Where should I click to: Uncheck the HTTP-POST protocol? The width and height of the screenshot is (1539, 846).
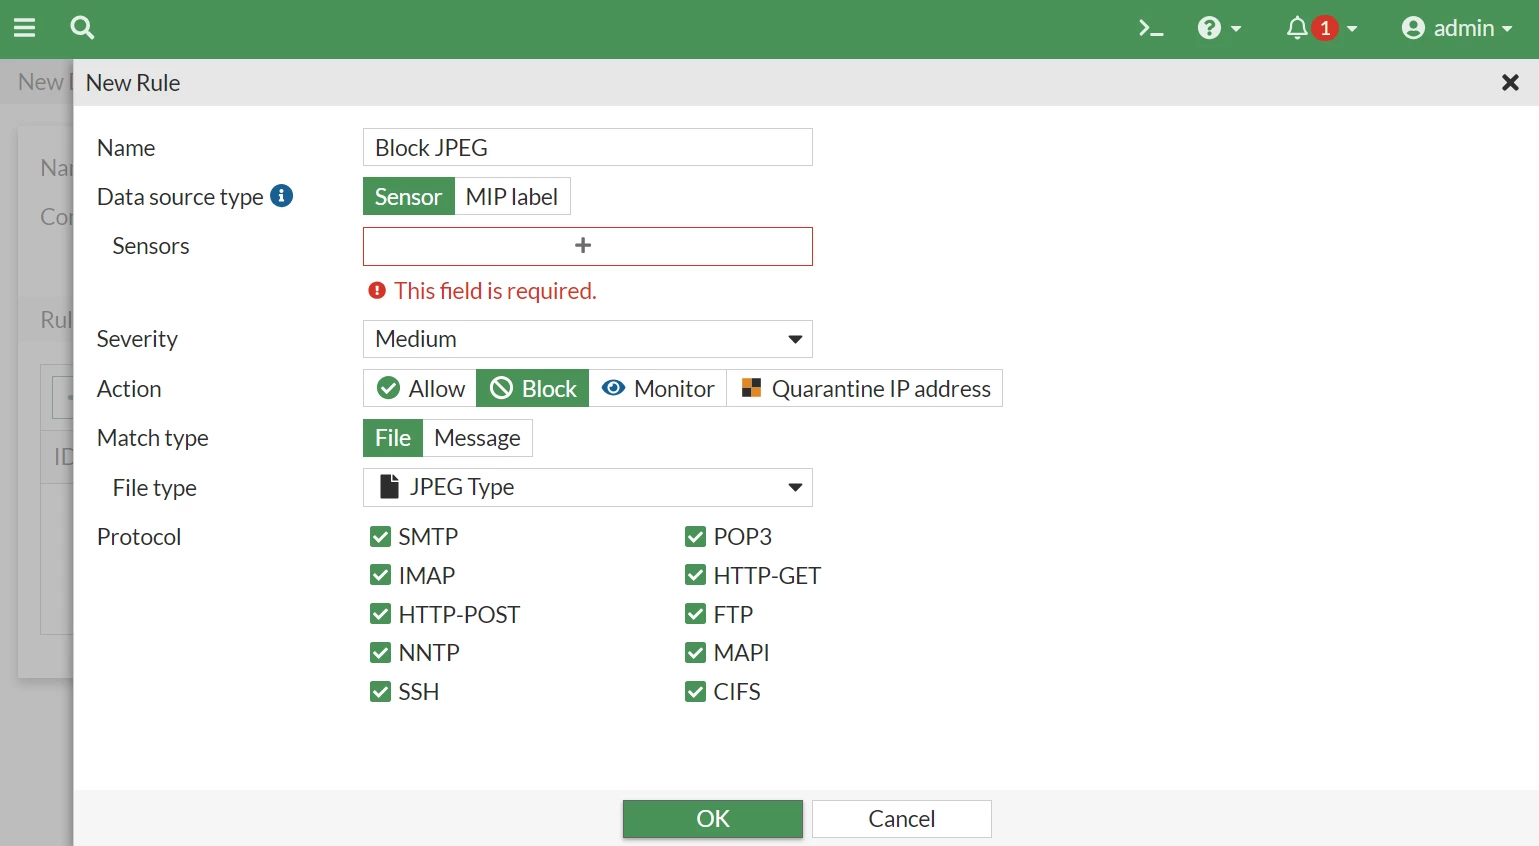(x=380, y=614)
